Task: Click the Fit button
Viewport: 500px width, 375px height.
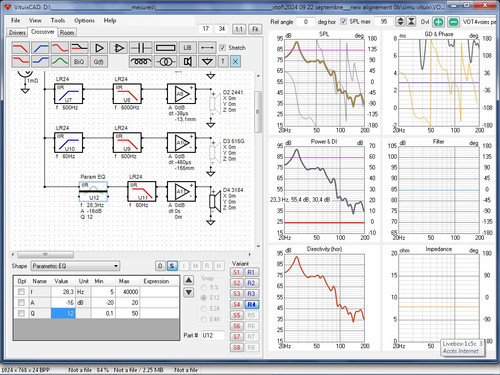Action: click(x=255, y=29)
